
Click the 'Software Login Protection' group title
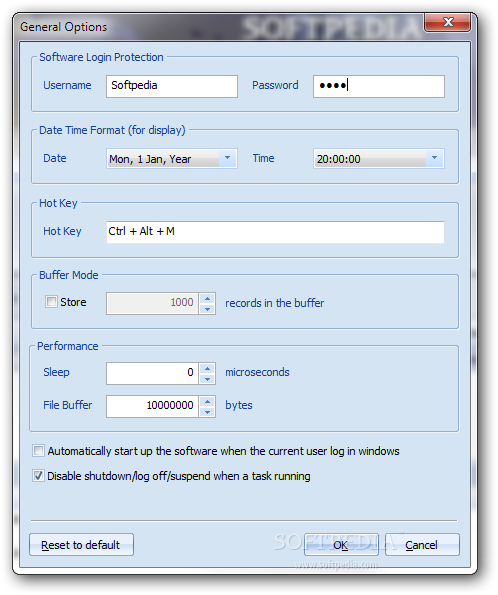pos(101,57)
